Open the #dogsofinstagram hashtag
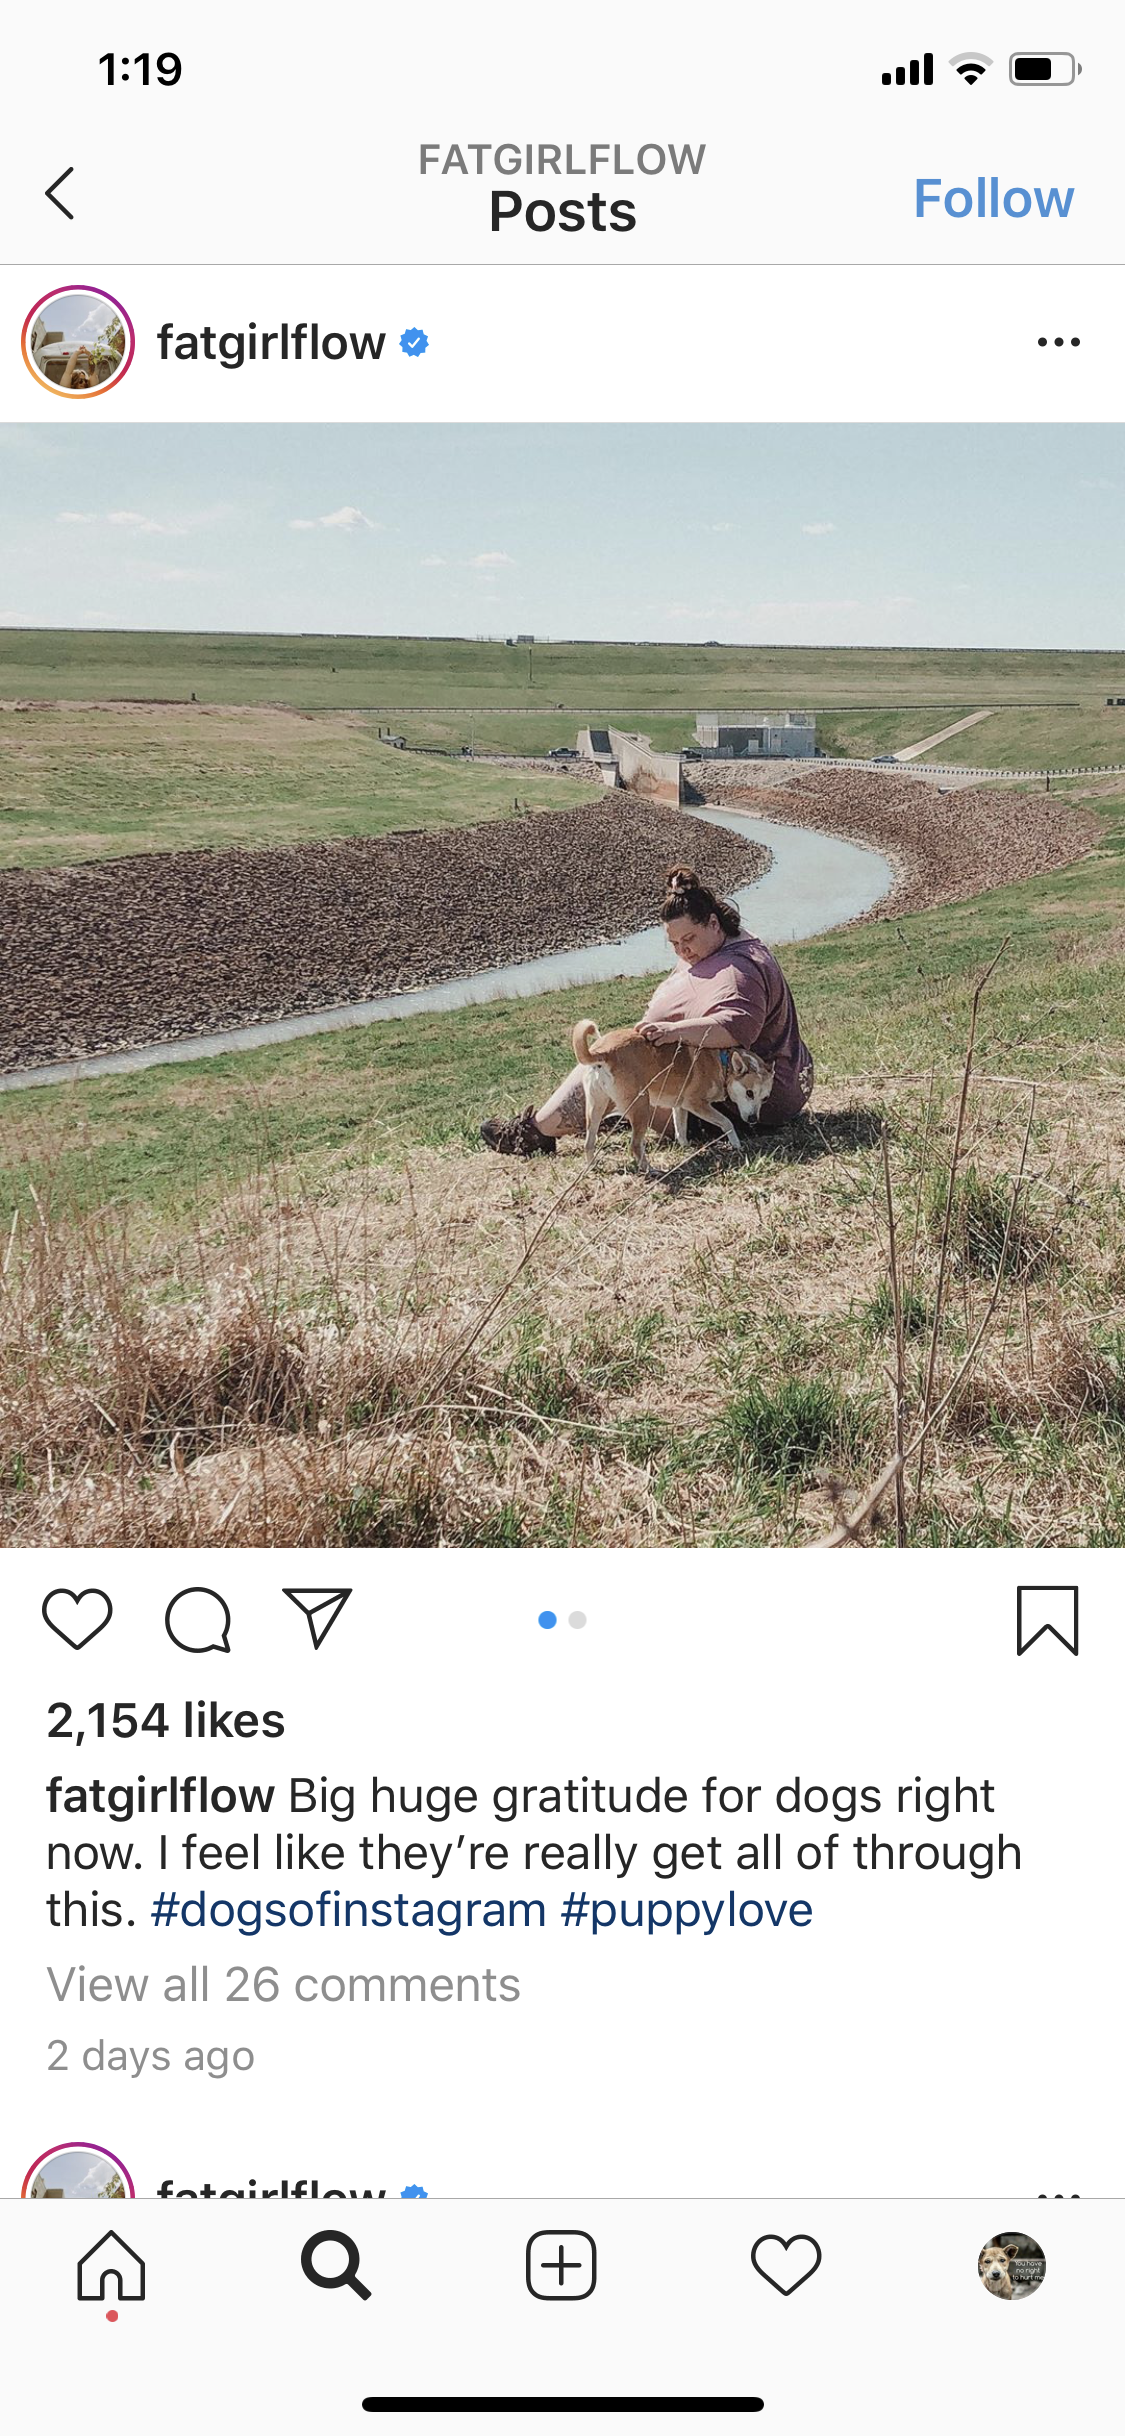 348,1910
